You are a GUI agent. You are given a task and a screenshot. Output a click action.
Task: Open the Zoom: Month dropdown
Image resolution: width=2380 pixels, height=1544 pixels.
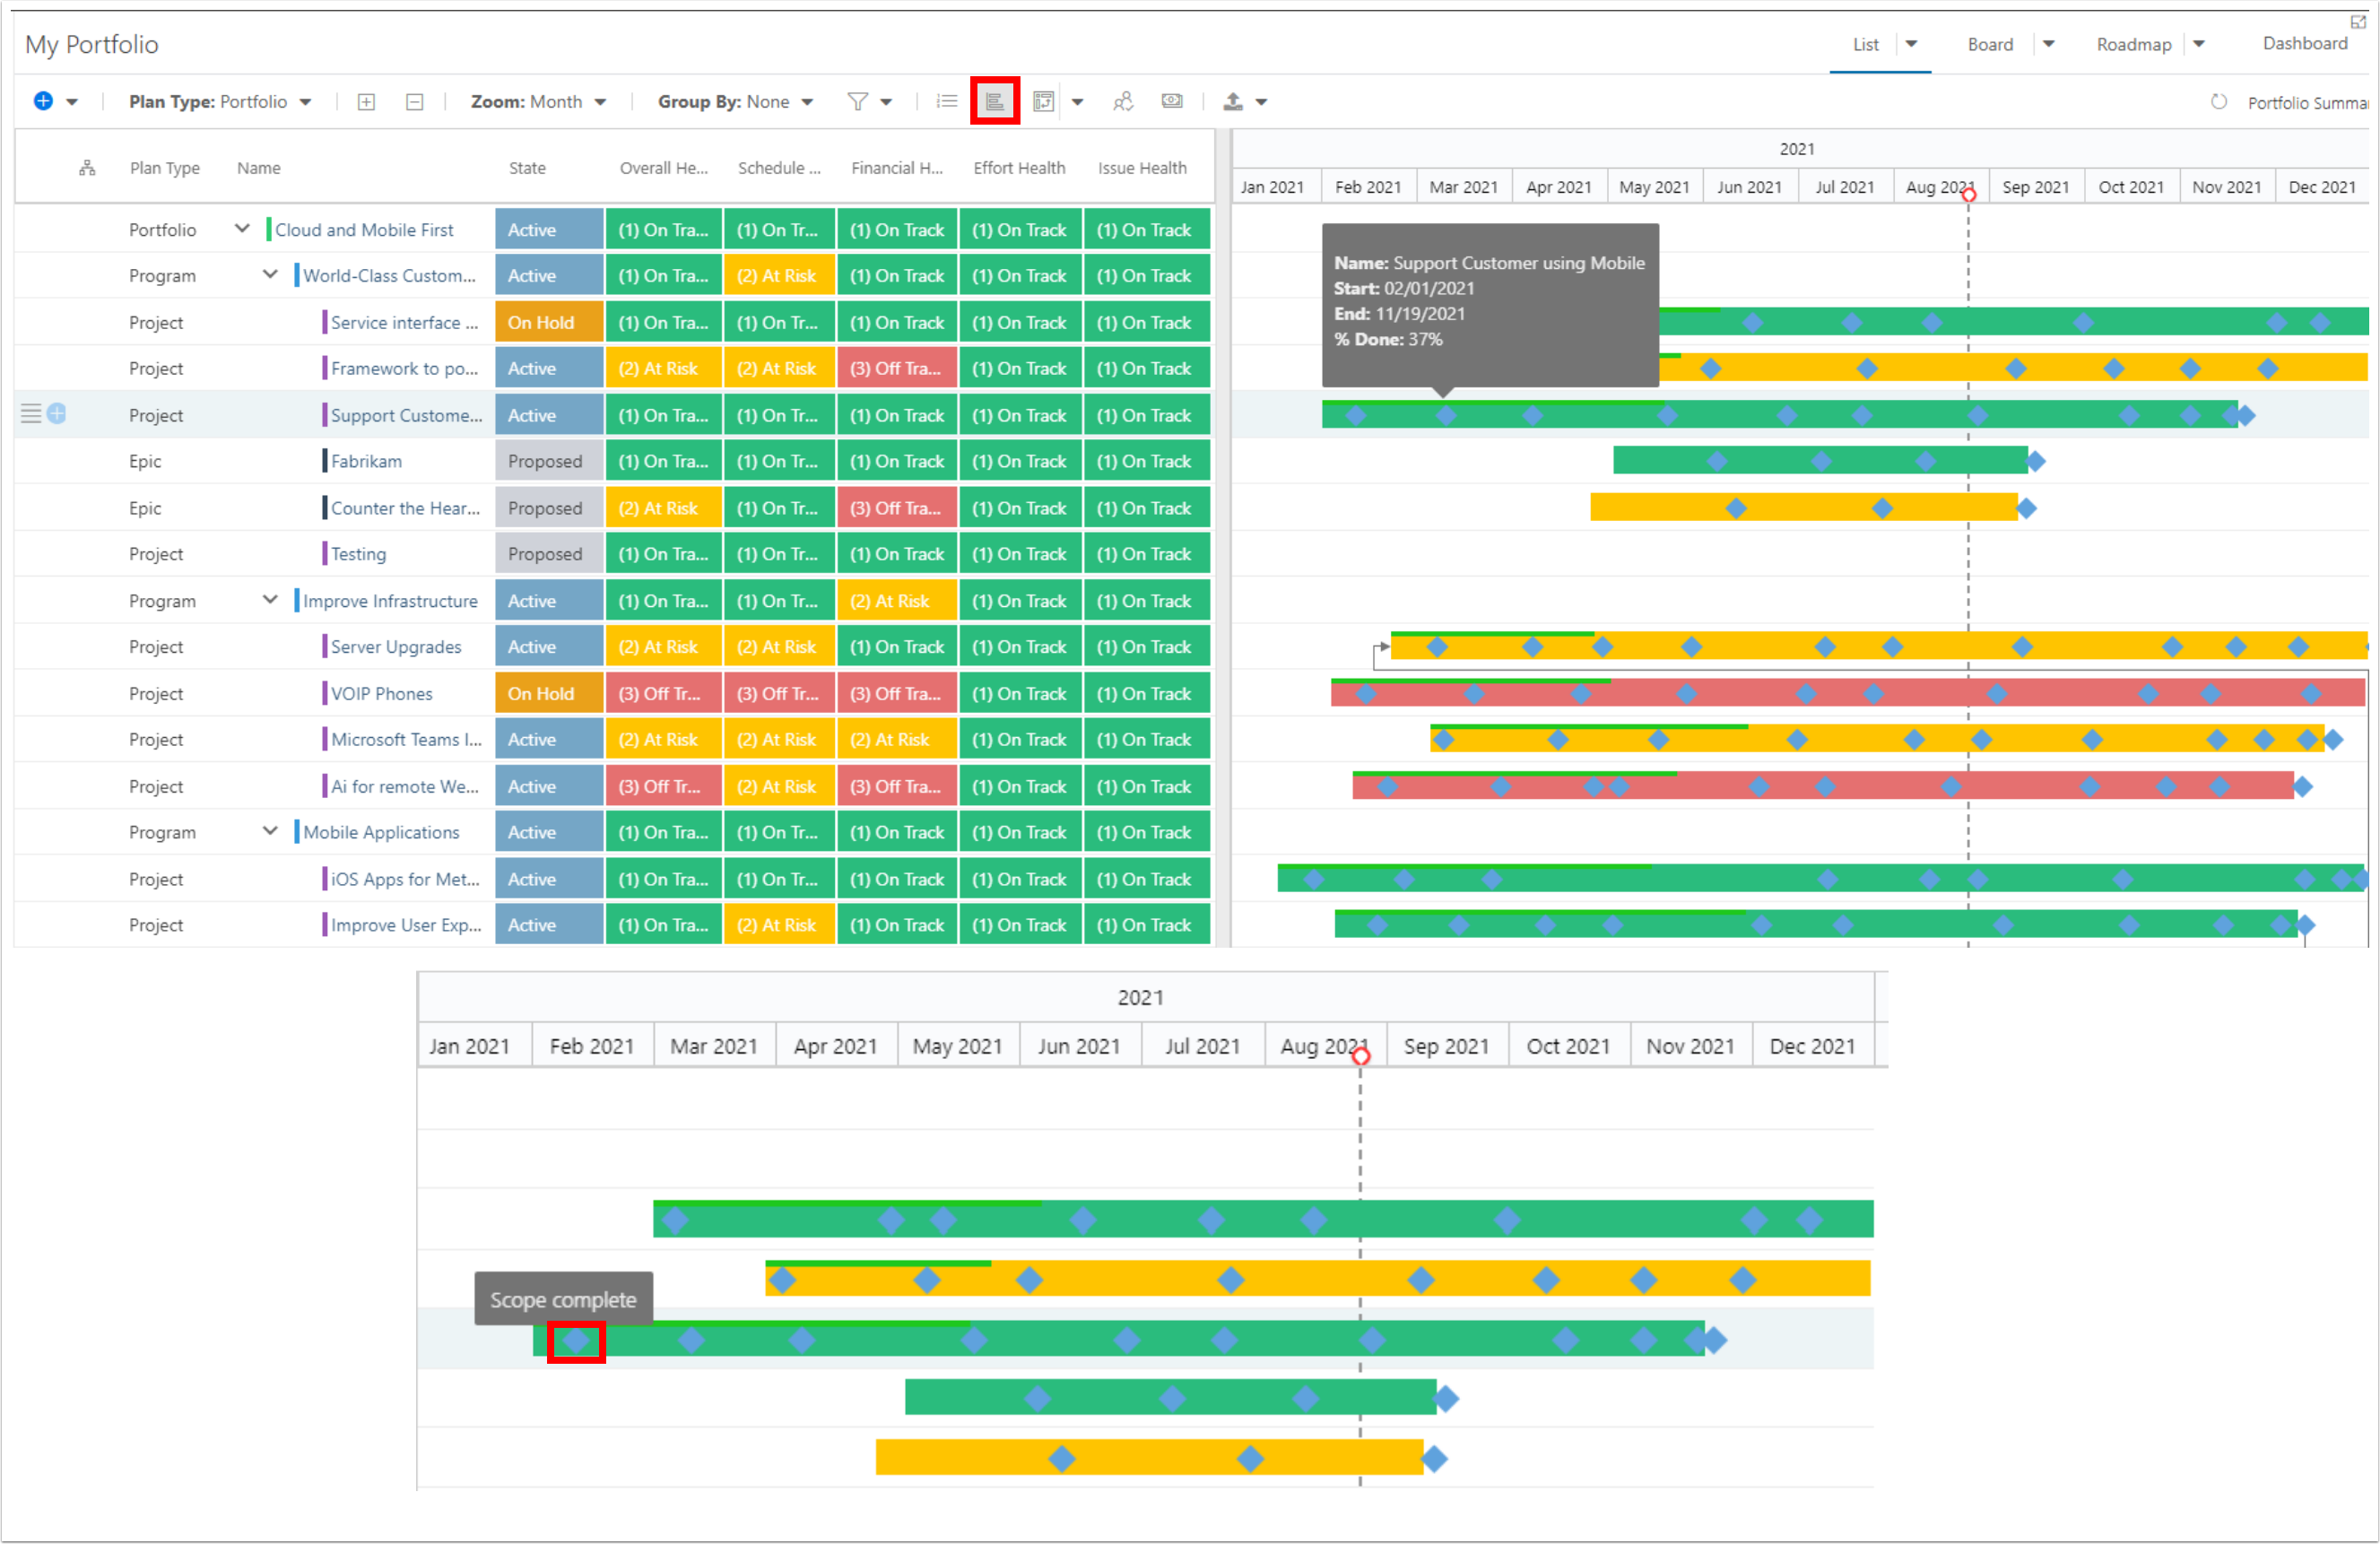click(x=539, y=102)
